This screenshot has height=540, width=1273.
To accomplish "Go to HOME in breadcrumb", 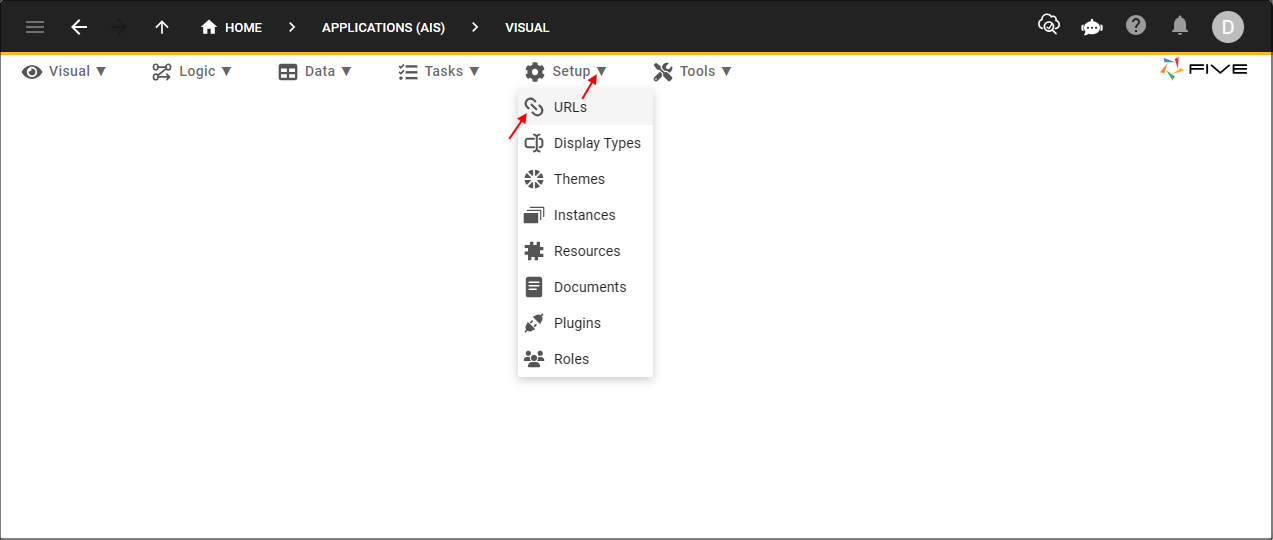I will 232,27.
